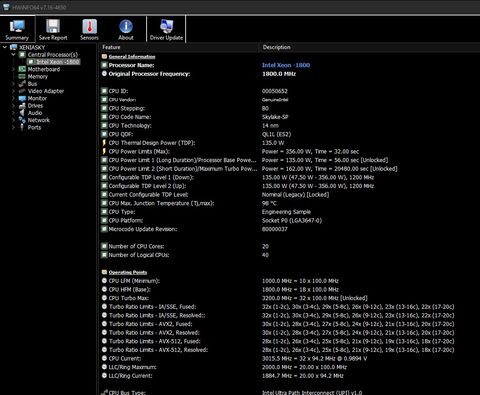Select the CPU Technology row

pos(289,126)
